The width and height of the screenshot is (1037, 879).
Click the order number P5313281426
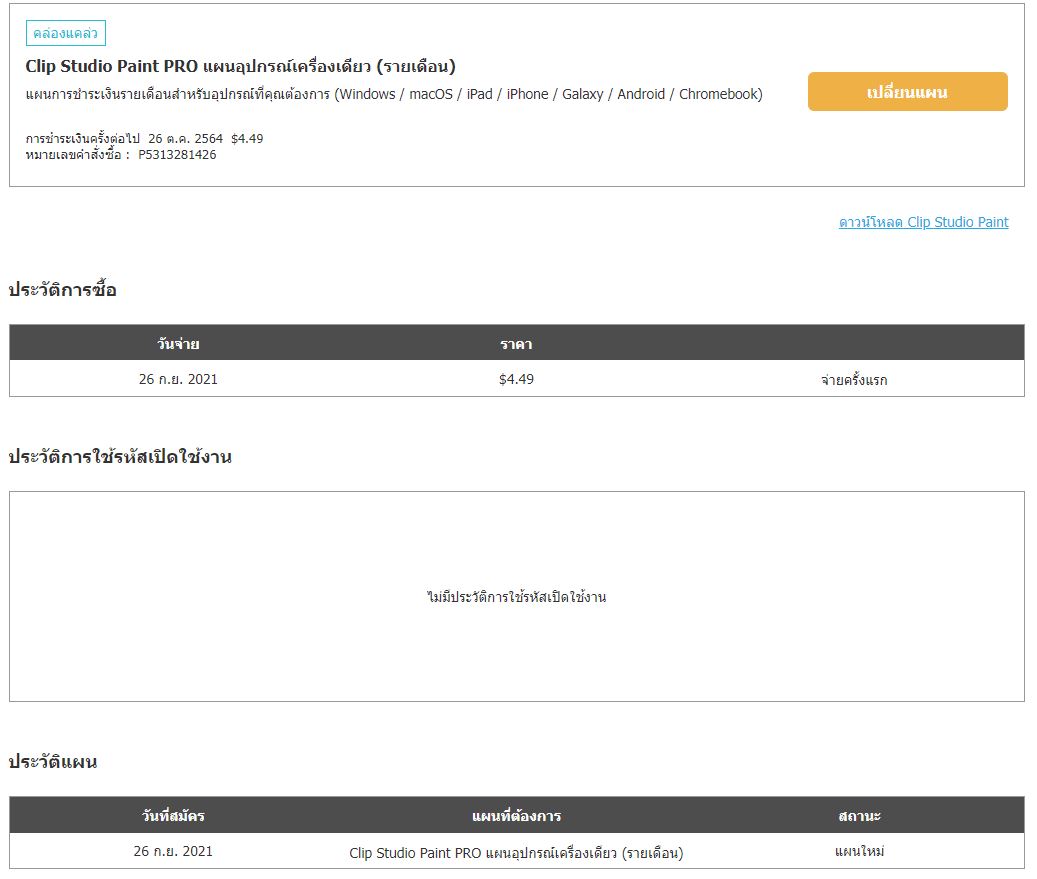click(x=177, y=155)
